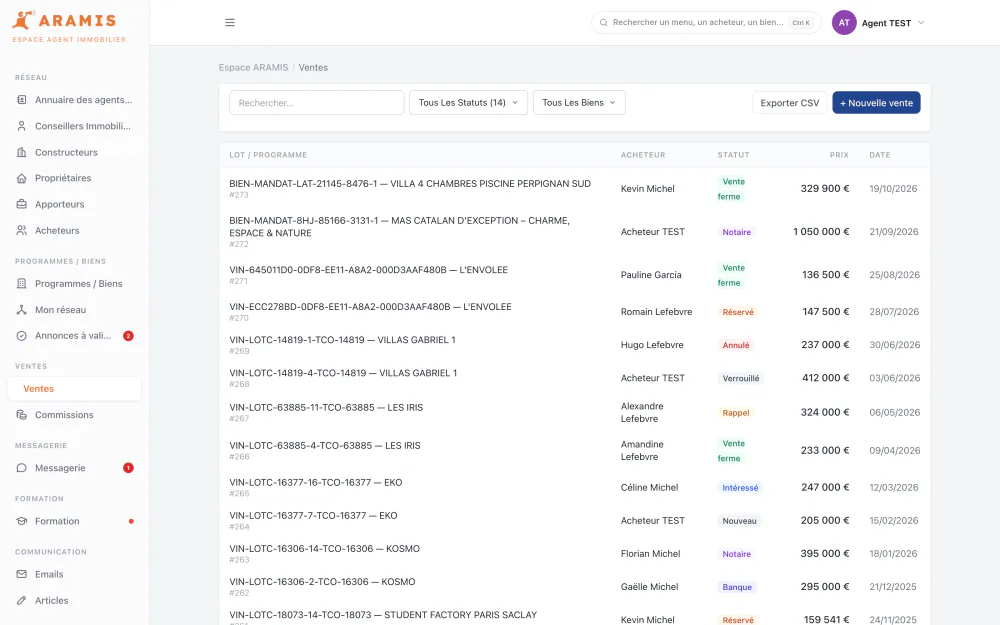Sort by the DATE column header
Image resolution: width=1000 pixels, height=625 pixels.
pos(879,155)
